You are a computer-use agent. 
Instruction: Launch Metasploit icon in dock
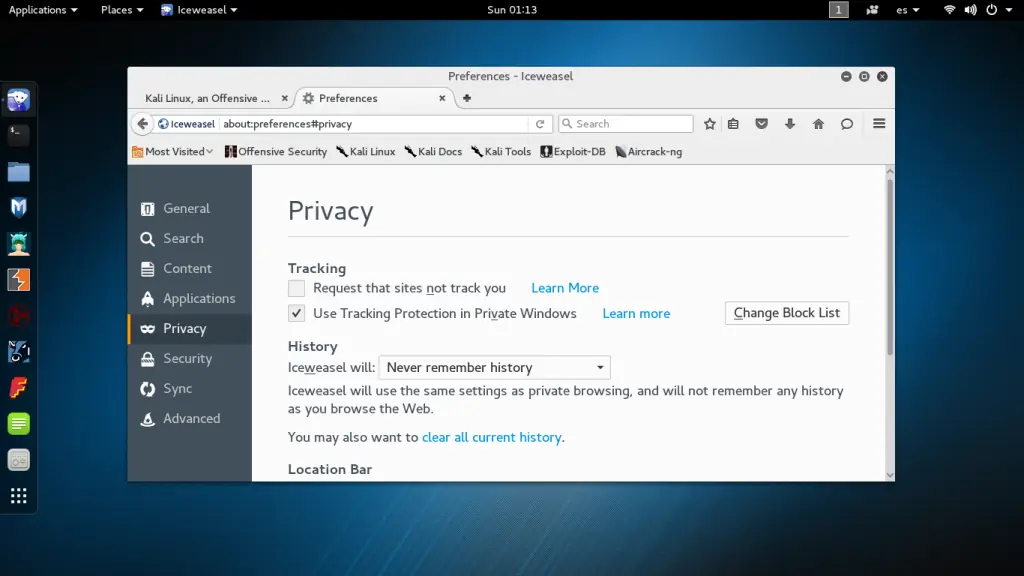click(18, 208)
